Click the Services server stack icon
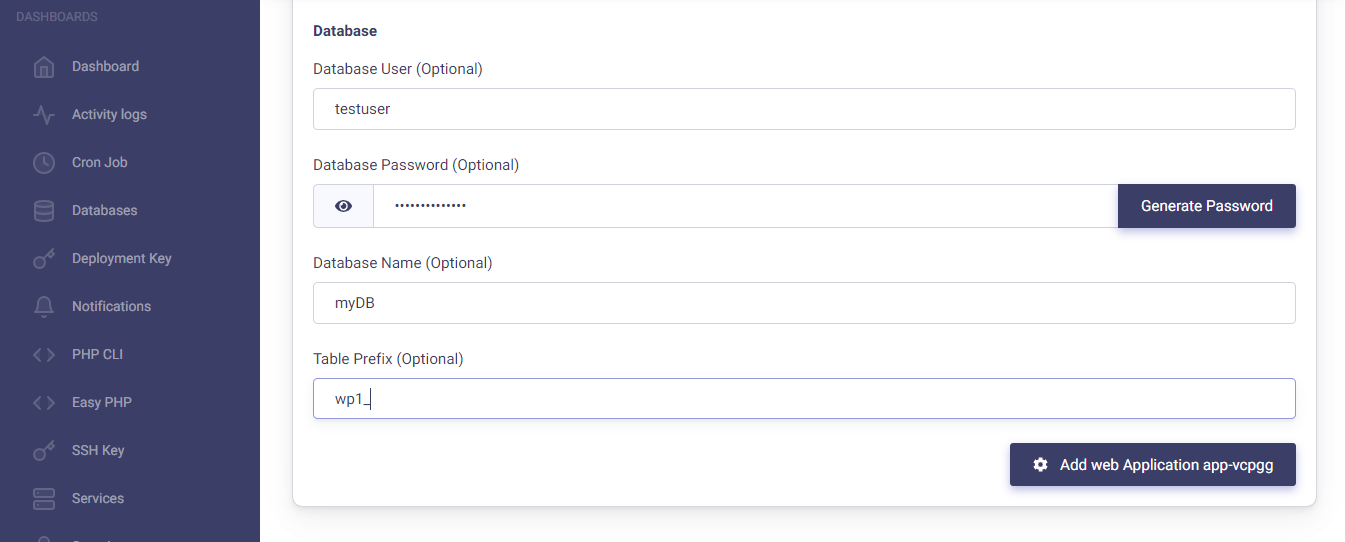The image size is (1345, 542). tap(44, 499)
